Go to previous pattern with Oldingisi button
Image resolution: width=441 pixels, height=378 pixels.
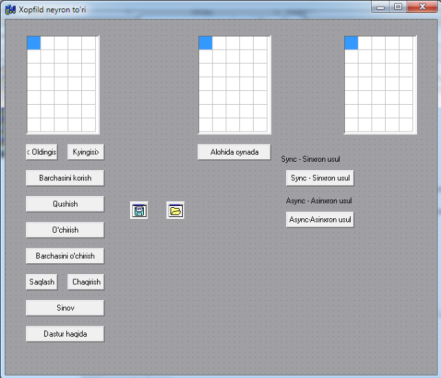42,152
